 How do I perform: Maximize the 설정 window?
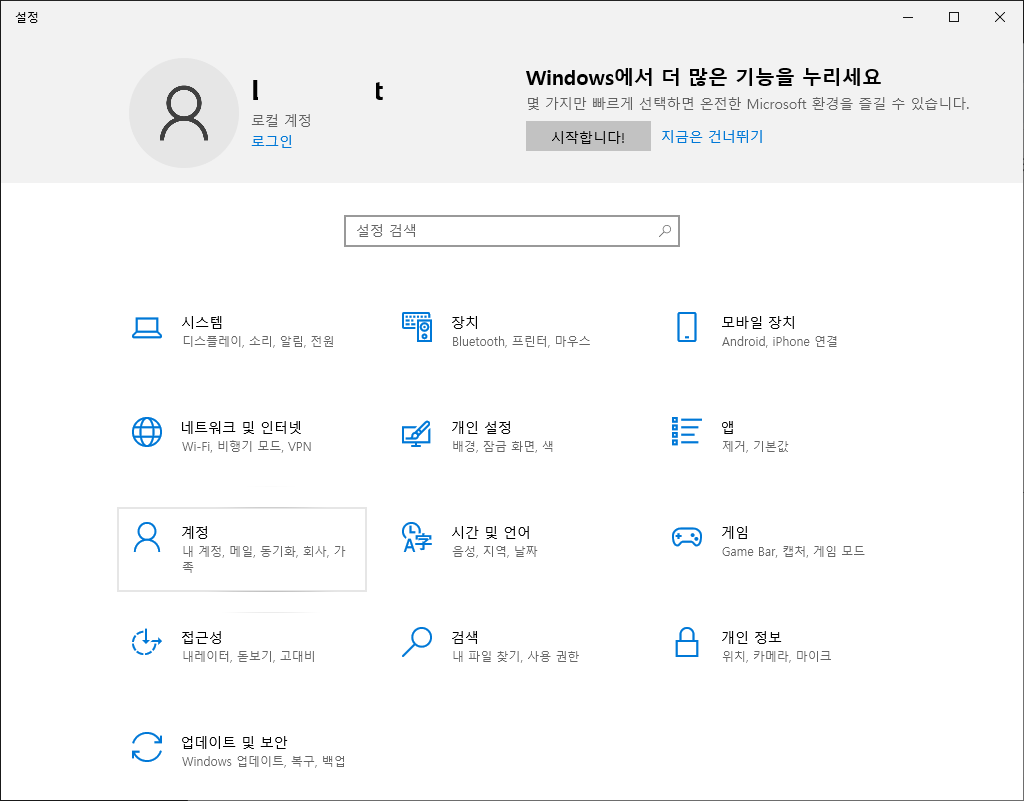pos(953,17)
